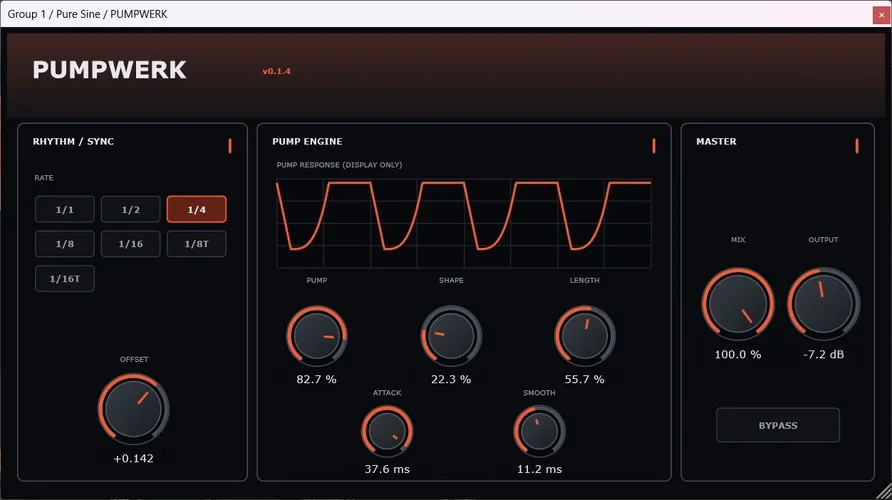Click the SMOOTH knob
Image resolution: width=892 pixels, height=500 pixels.
(x=539, y=431)
